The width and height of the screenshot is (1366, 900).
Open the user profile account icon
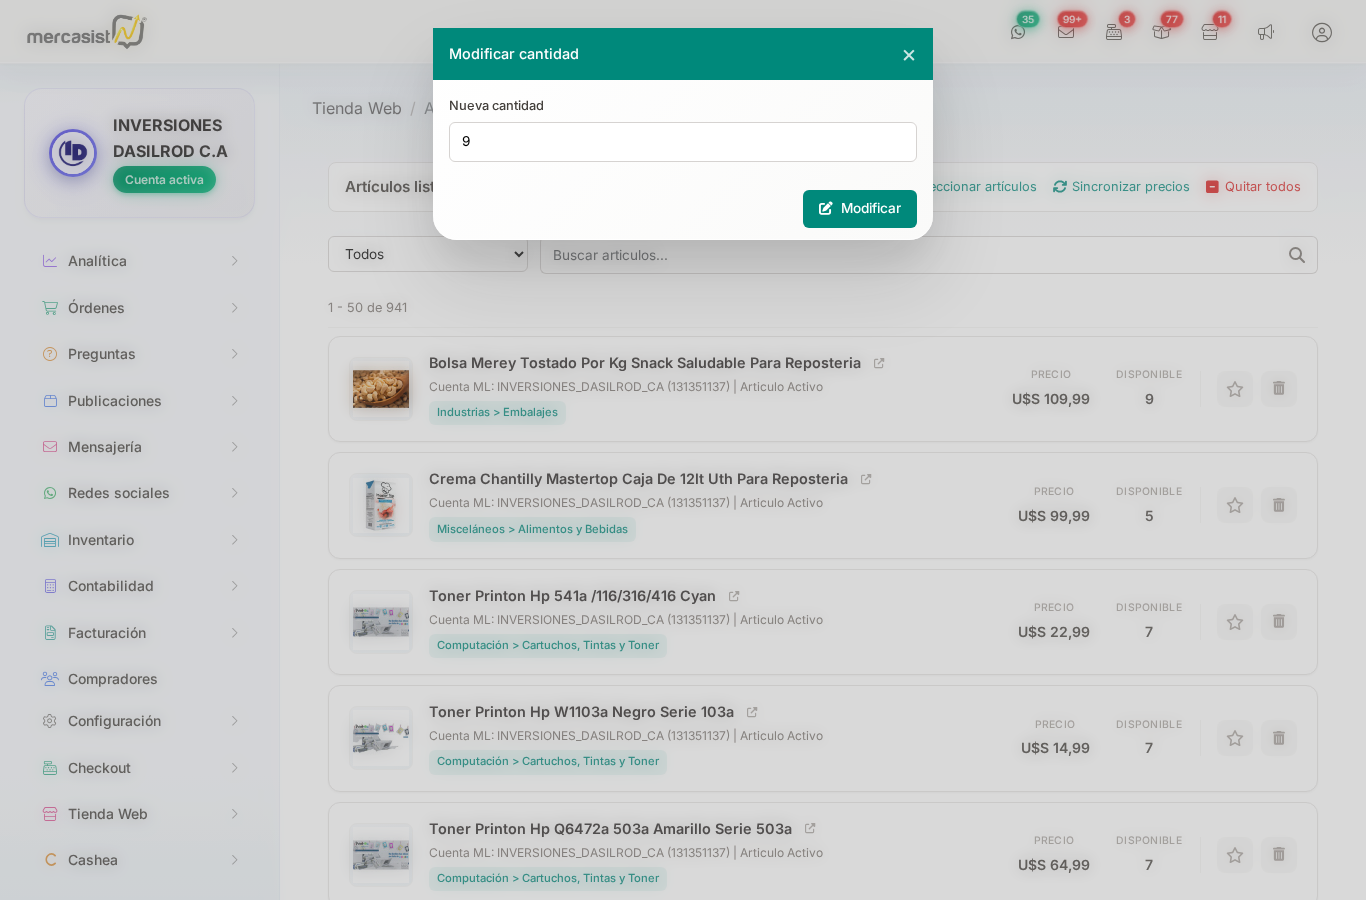(x=1322, y=32)
